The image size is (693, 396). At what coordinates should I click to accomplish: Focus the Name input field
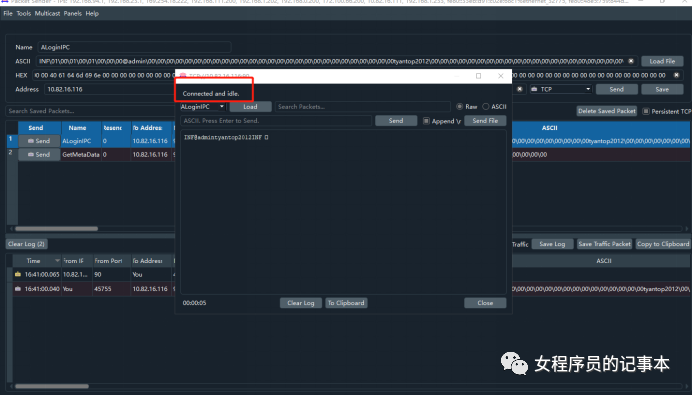pos(134,47)
